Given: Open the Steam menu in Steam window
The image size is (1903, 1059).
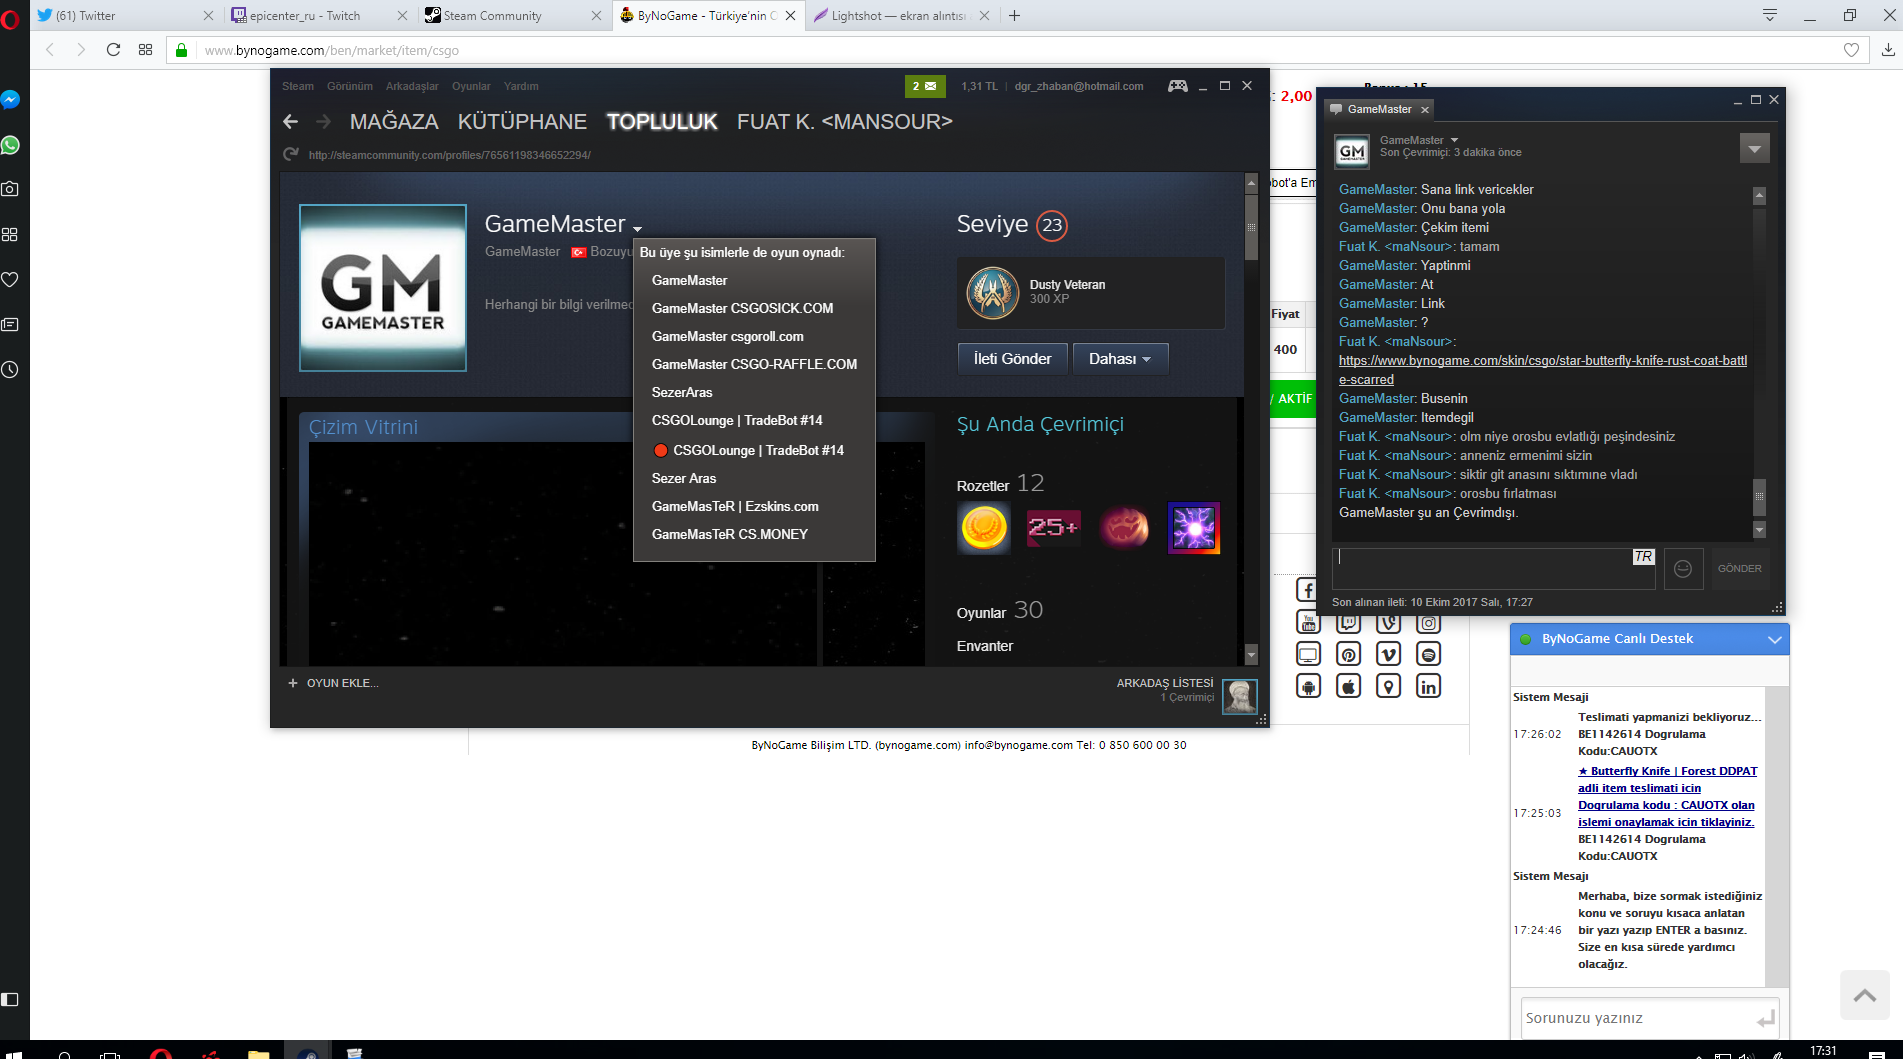Looking at the screenshot, I should pyautogui.click(x=298, y=86).
